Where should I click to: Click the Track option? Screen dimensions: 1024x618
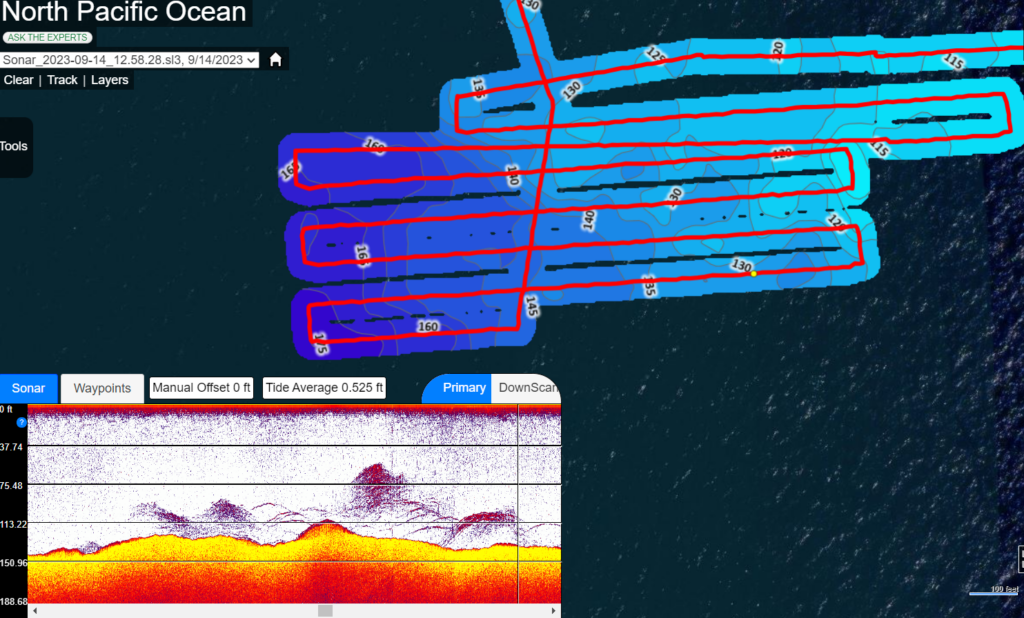click(62, 80)
